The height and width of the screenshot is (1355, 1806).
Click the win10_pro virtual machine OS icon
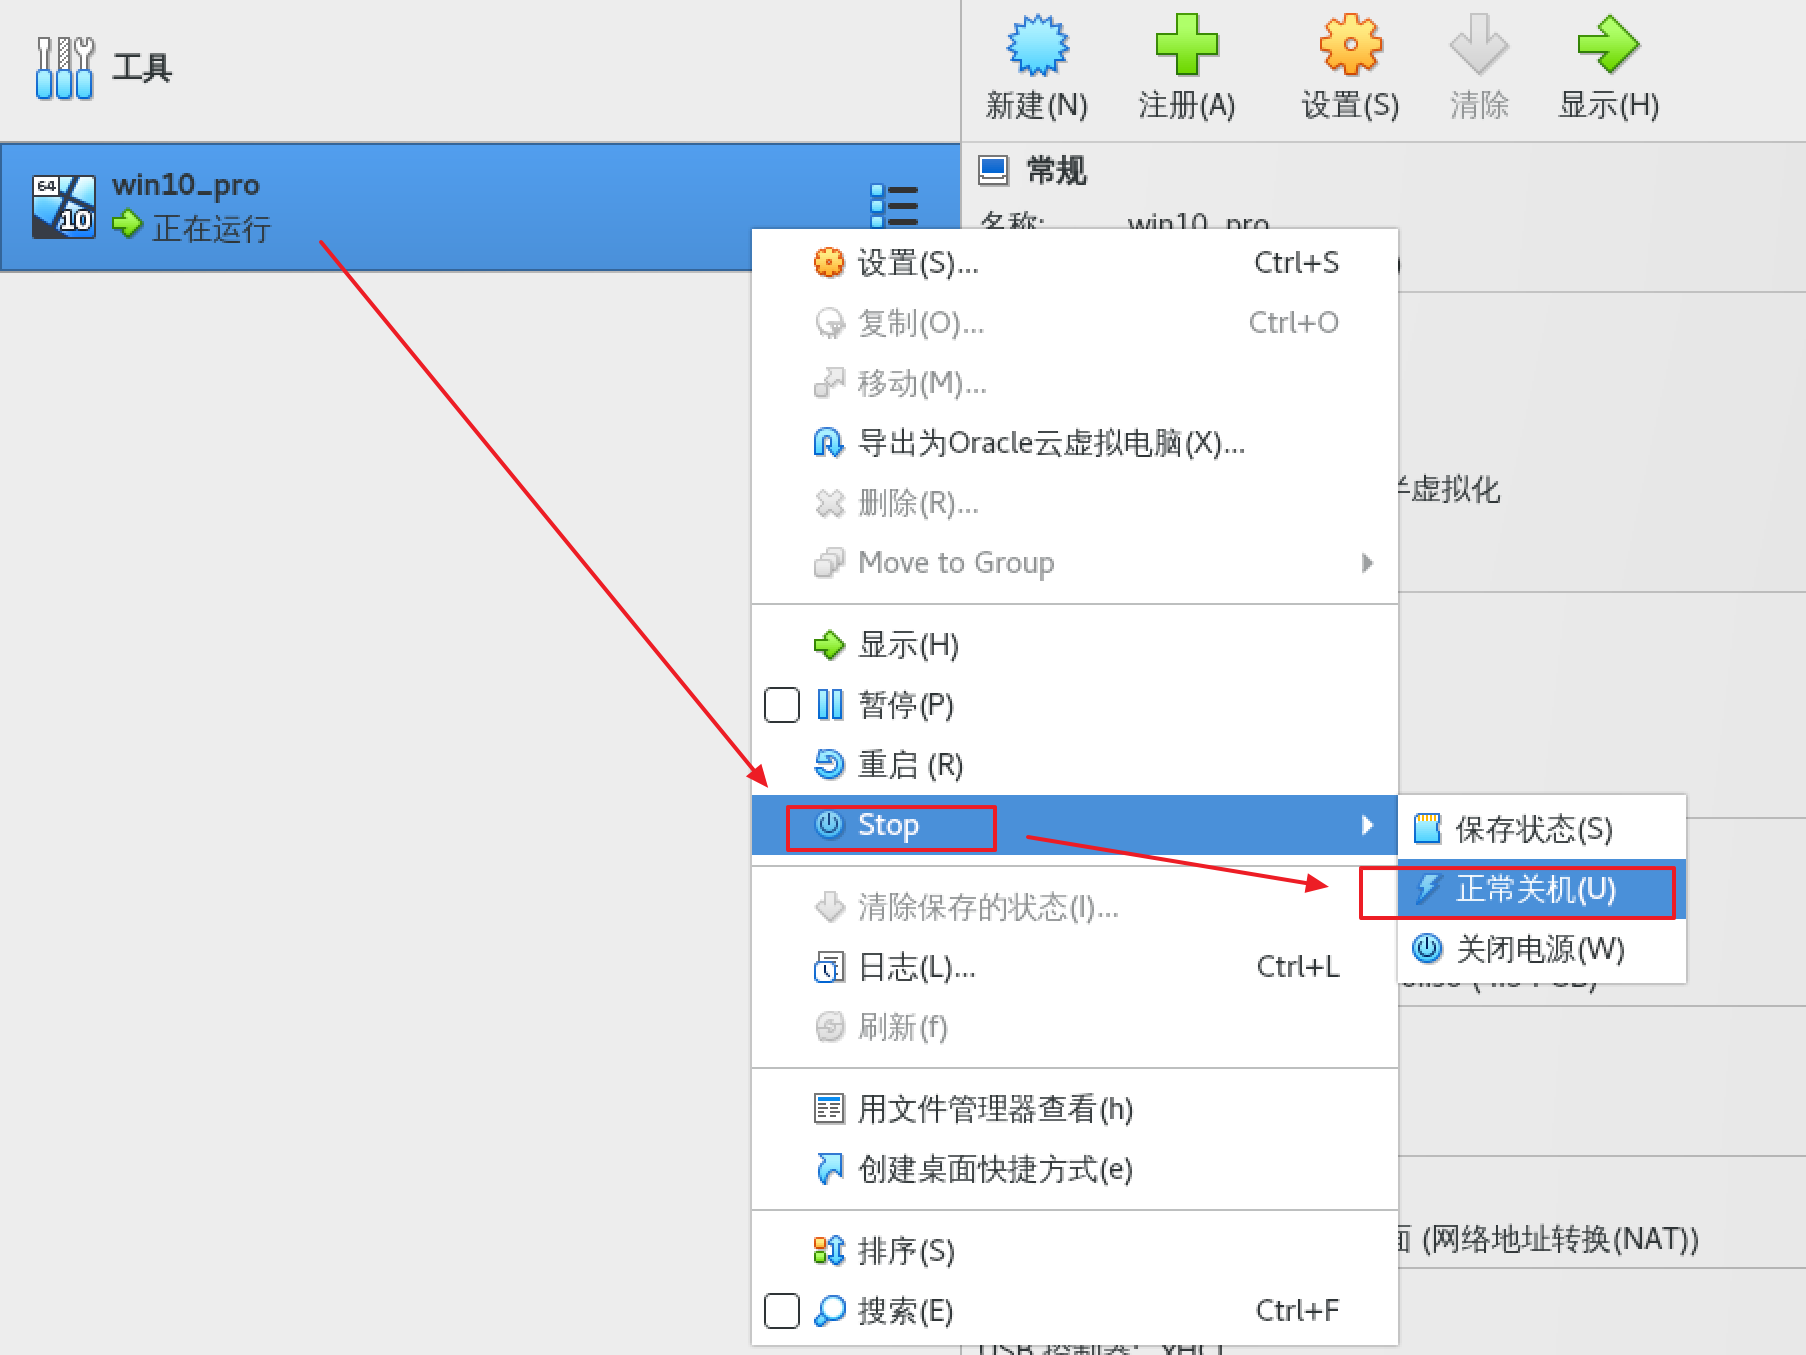64,207
